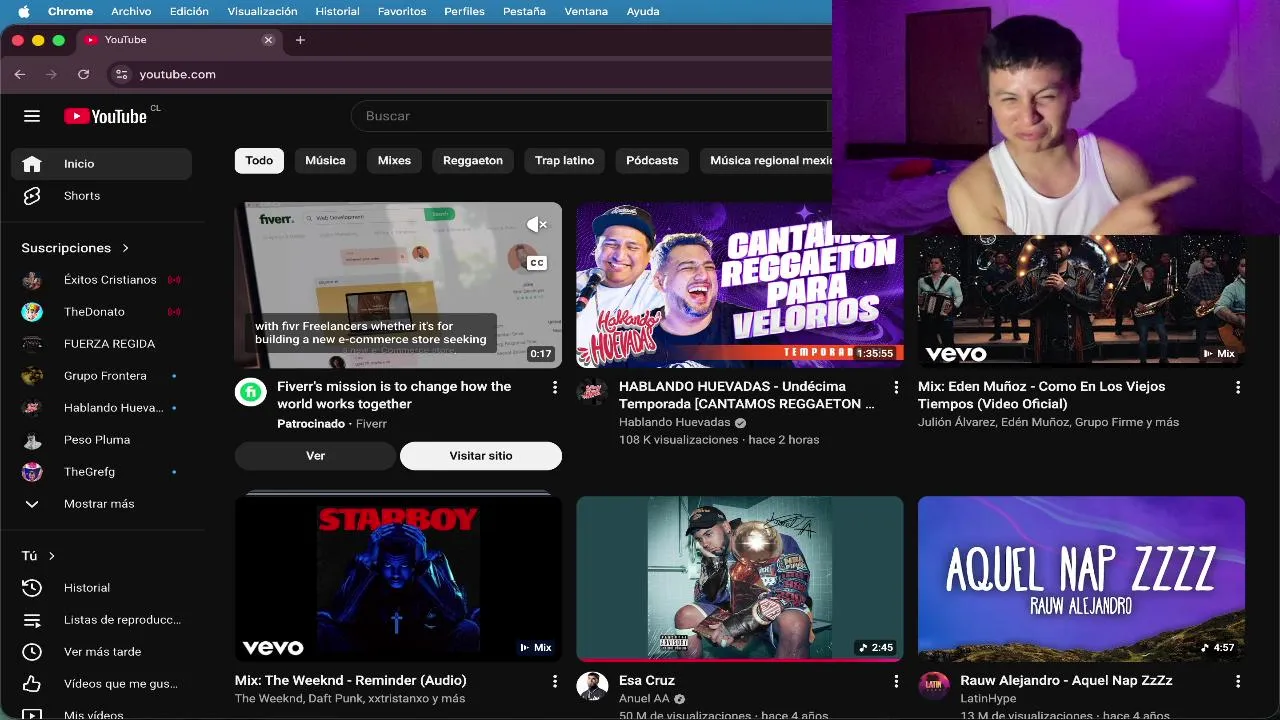The height and width of the screenshot is (720, 1280).
Task: Open Fiverr channel avatar under the ad
Action: pyautogui.click(x=251, y=392)
